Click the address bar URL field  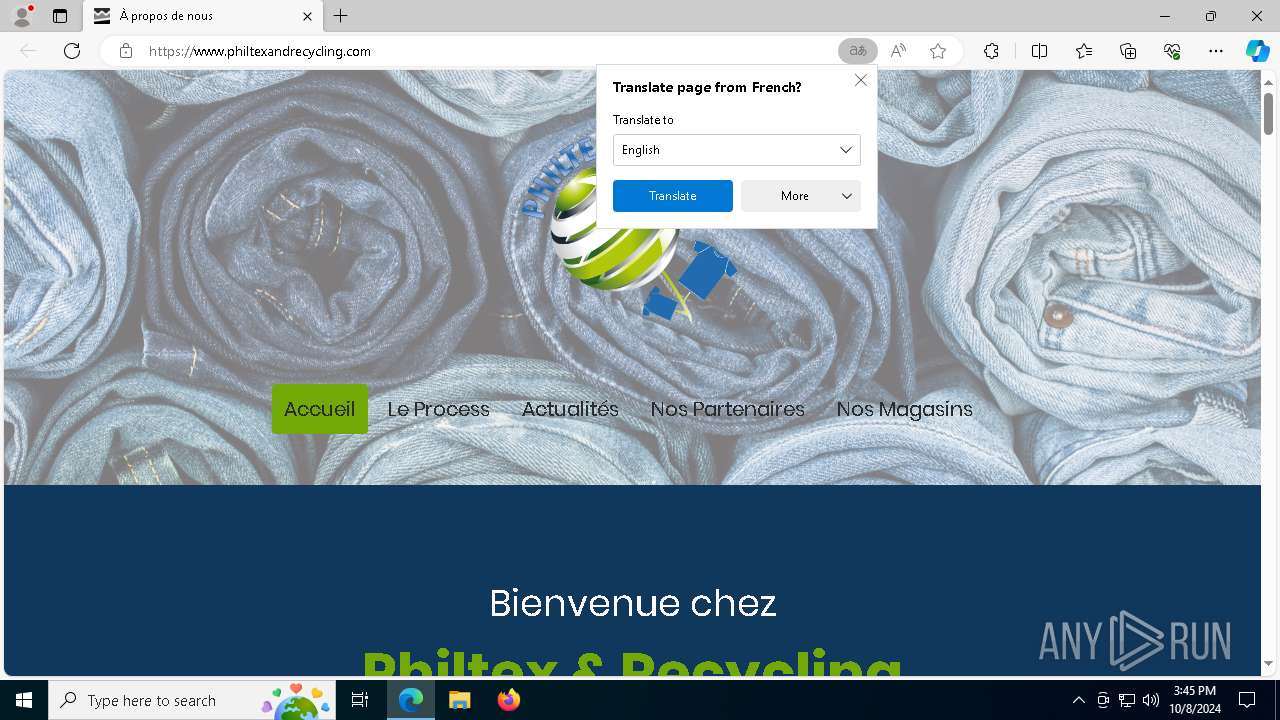(x=490, y=51)
